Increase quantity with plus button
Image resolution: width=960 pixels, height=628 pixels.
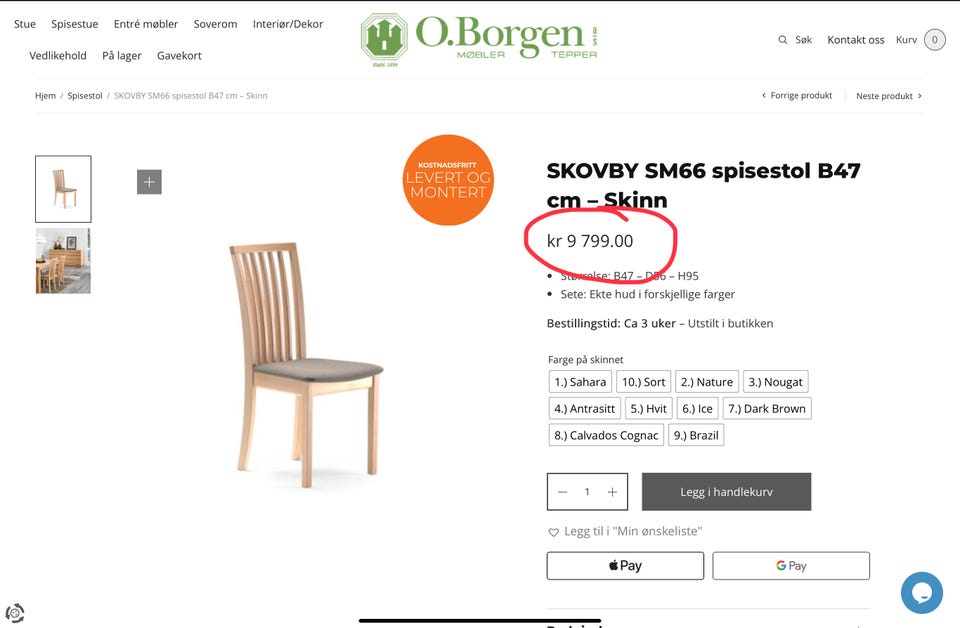coord(612,492)
